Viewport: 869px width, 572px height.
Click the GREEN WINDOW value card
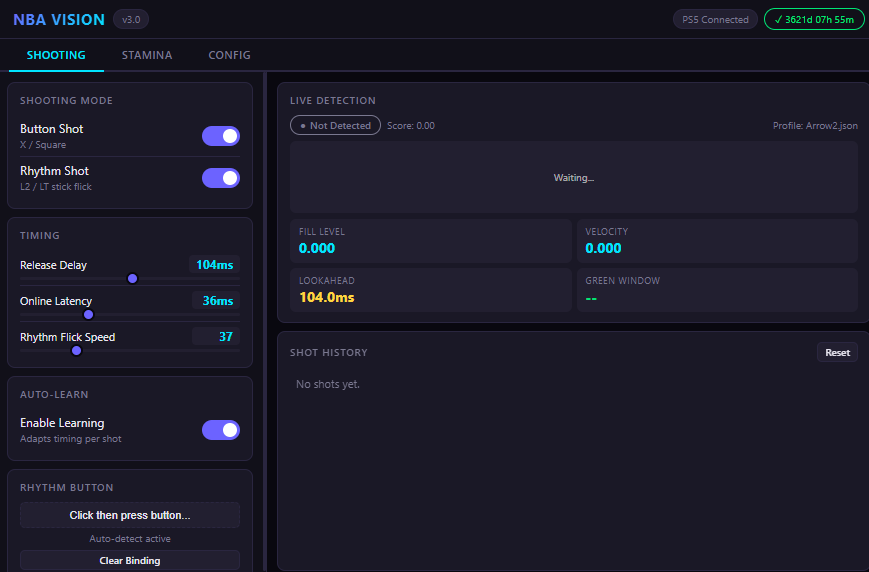click(717, 290)
